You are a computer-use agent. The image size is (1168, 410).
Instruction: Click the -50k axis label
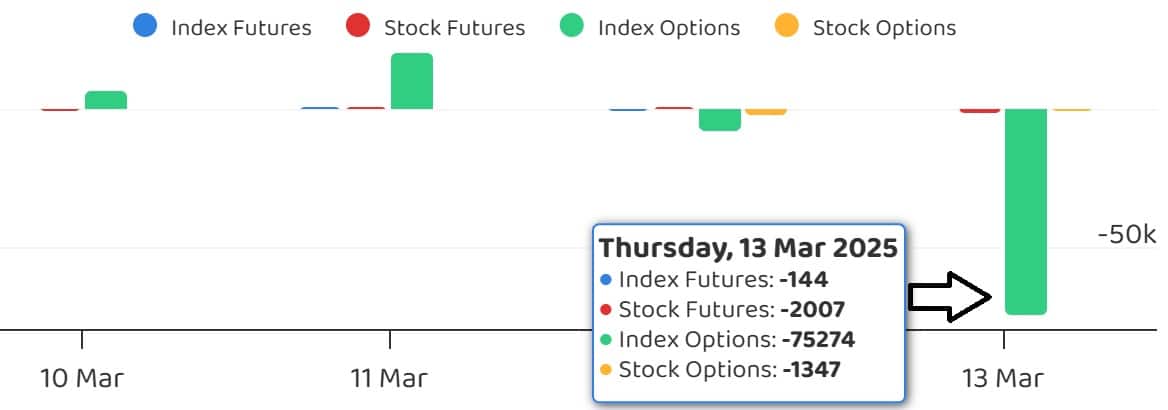point(1125,235)
